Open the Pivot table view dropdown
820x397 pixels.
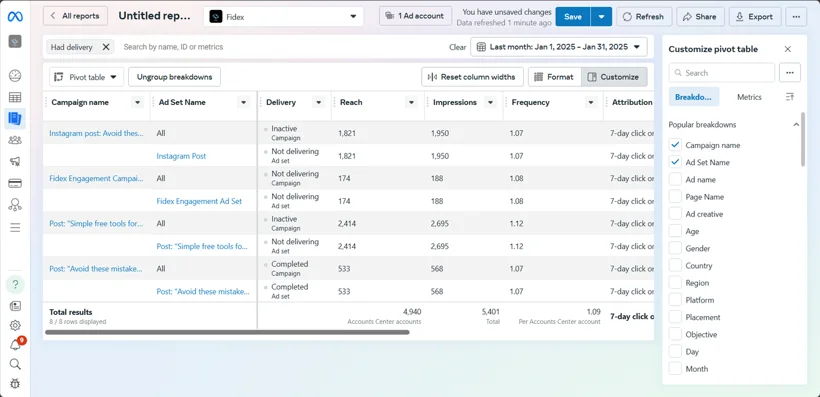(x=87, y=77)
